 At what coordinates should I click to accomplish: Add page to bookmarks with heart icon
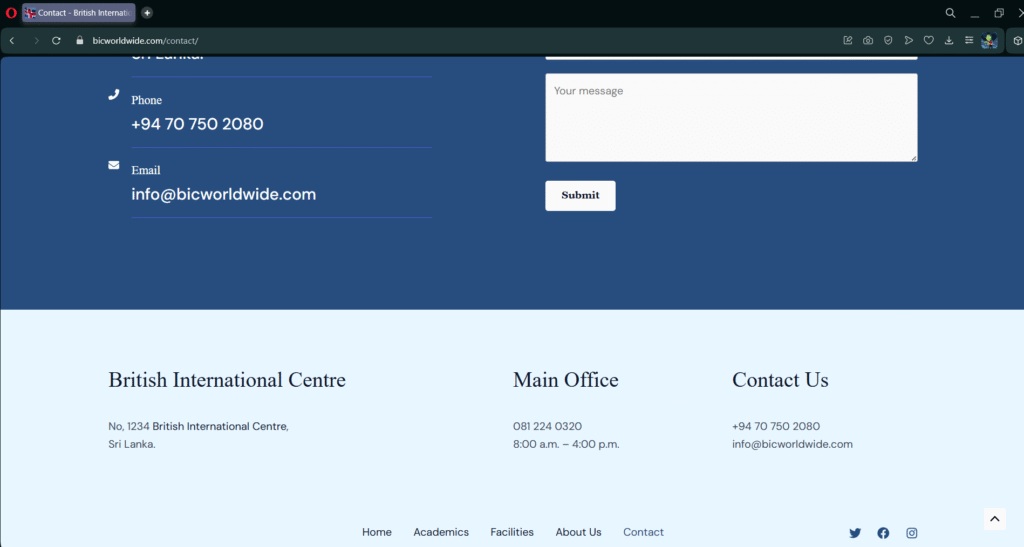pos(929,40)
